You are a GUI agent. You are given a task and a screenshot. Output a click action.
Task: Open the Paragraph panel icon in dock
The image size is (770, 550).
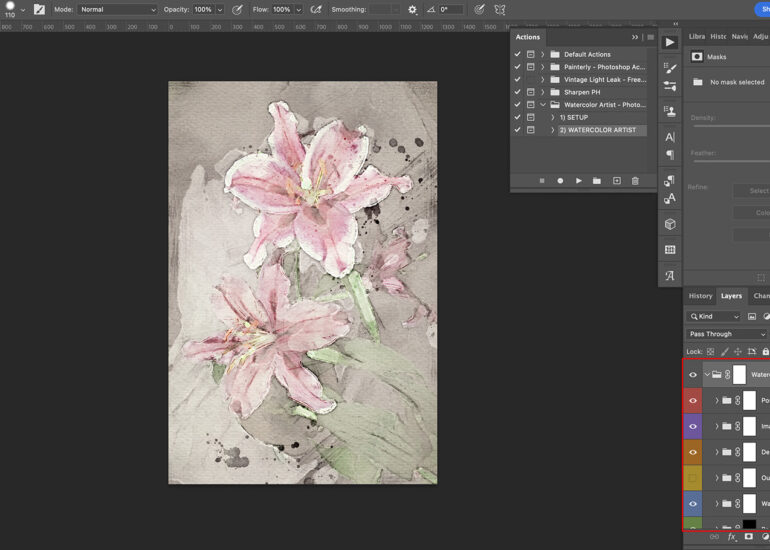pyautogui.click(x=670, y=155)
